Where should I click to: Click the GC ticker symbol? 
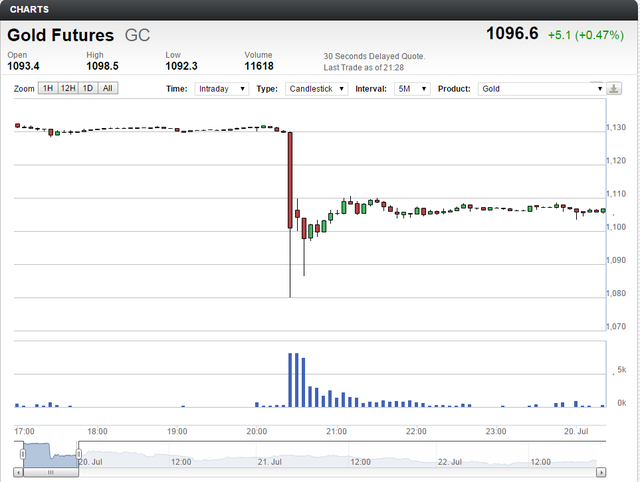(137, 35)
